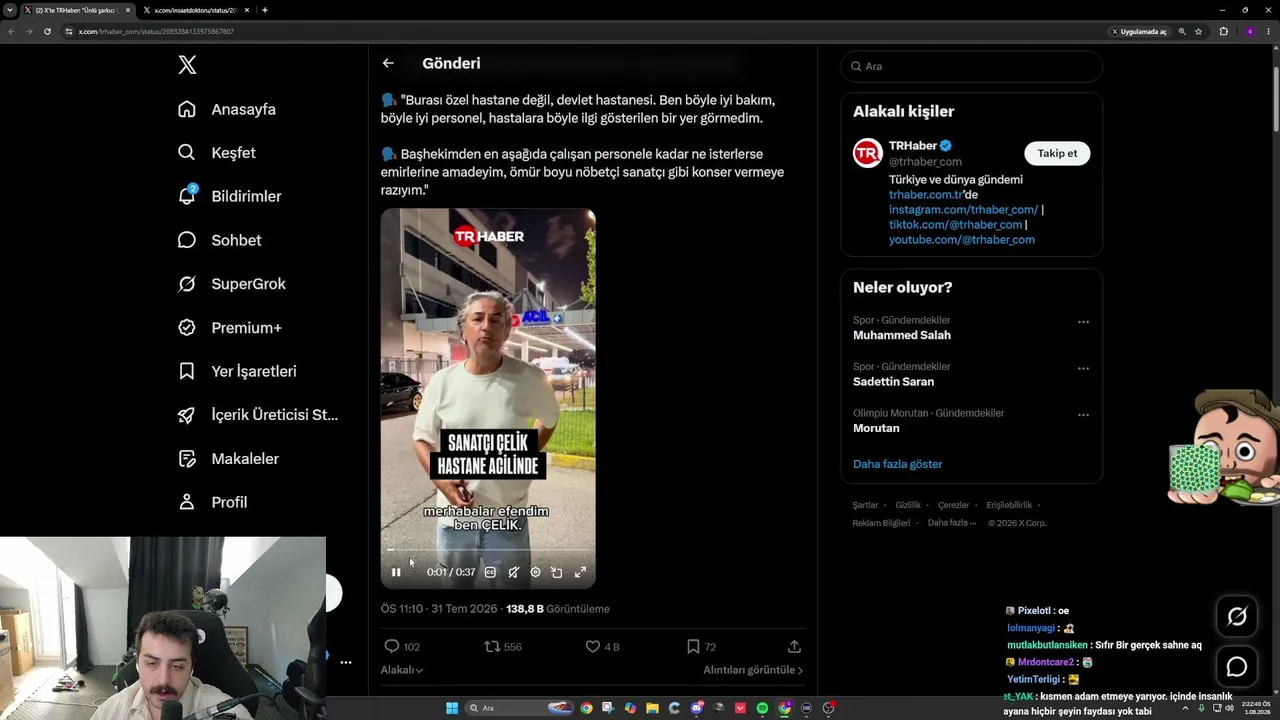Expand the Alakalı sort dropdown
Viewport: 1280px width, 720px height.
[402, 670]
